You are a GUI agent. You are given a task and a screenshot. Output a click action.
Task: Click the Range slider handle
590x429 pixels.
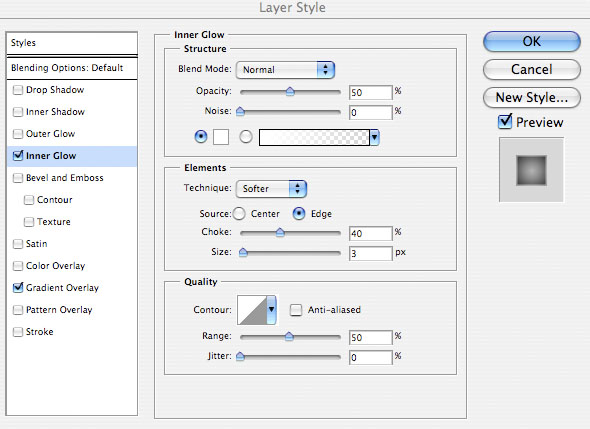(289, 336)
